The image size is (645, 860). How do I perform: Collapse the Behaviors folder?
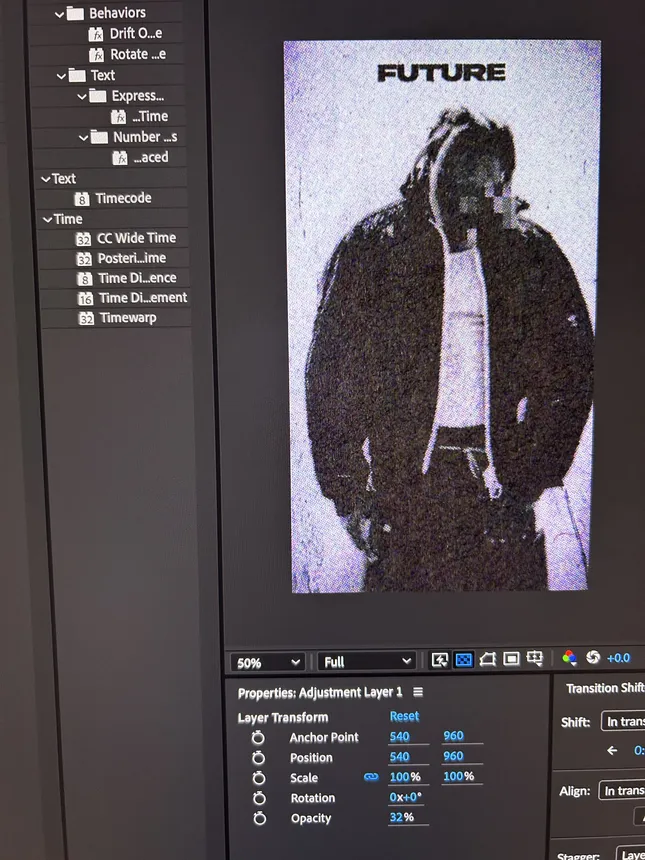60,14
